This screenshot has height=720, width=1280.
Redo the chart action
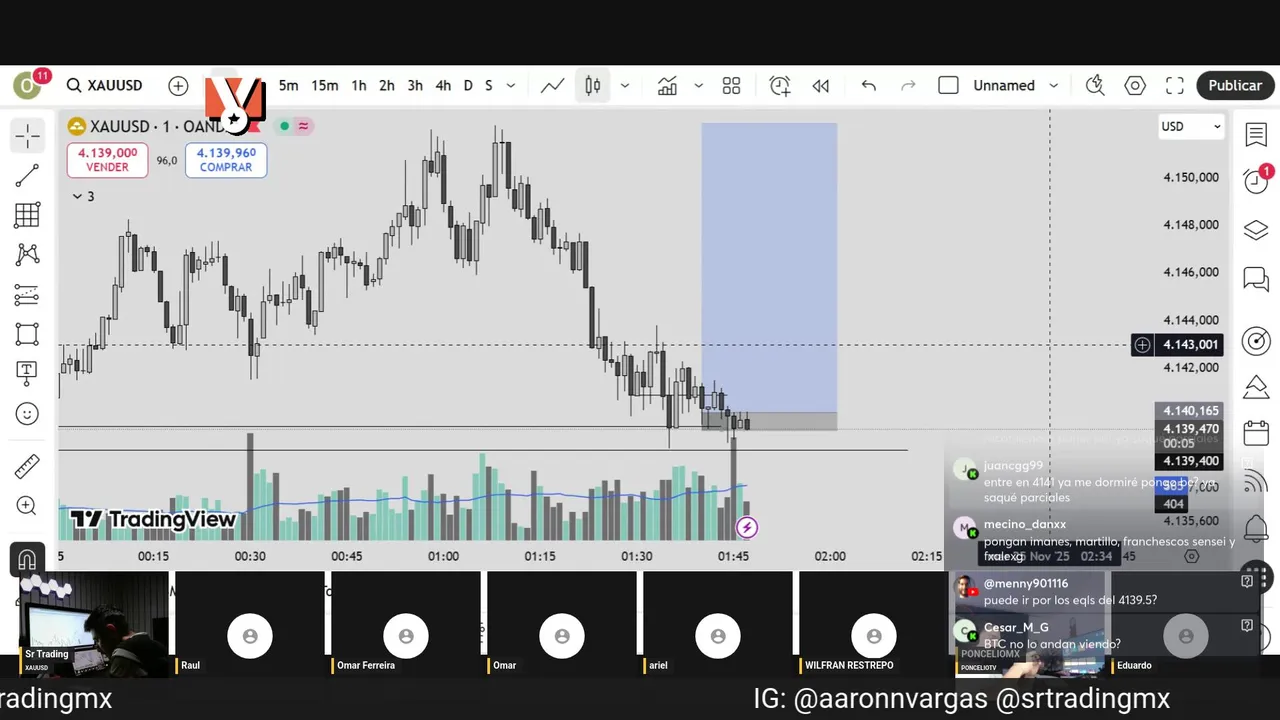point(908,86)
